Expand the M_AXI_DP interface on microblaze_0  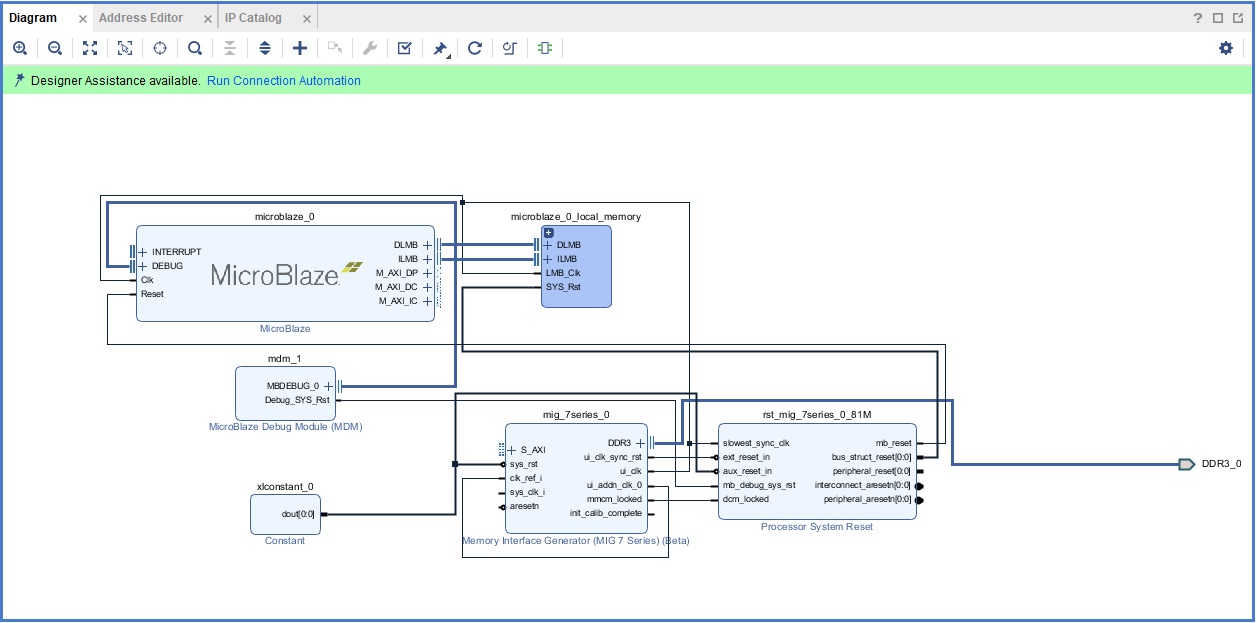(427, 273)
